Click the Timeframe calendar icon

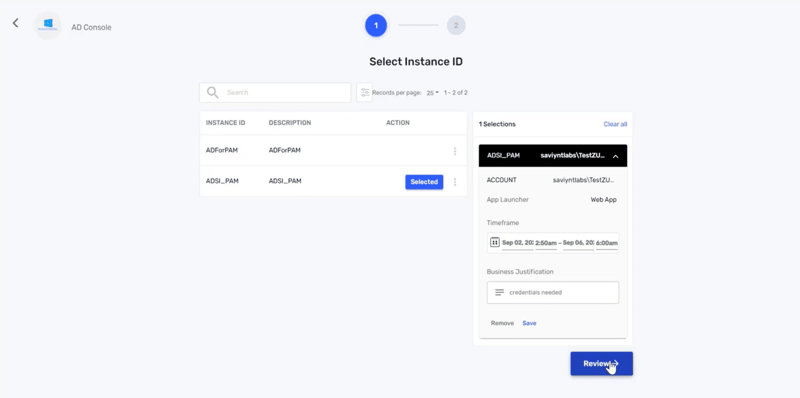[x=494, y=242]
